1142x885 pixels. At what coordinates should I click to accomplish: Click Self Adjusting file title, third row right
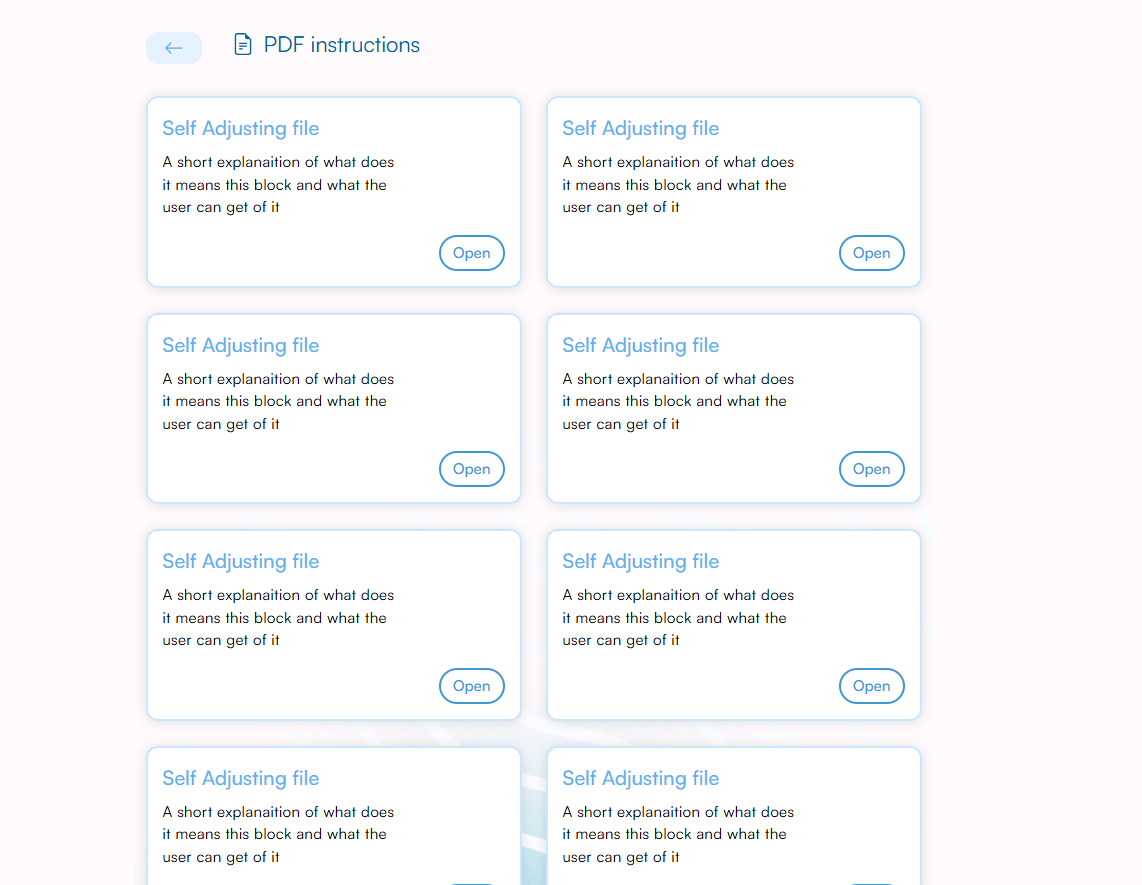pos(640,562)
